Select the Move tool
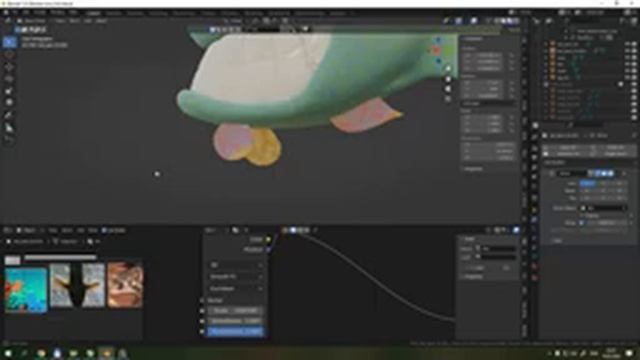Screen dimensions: 640x360 (9, 67)
